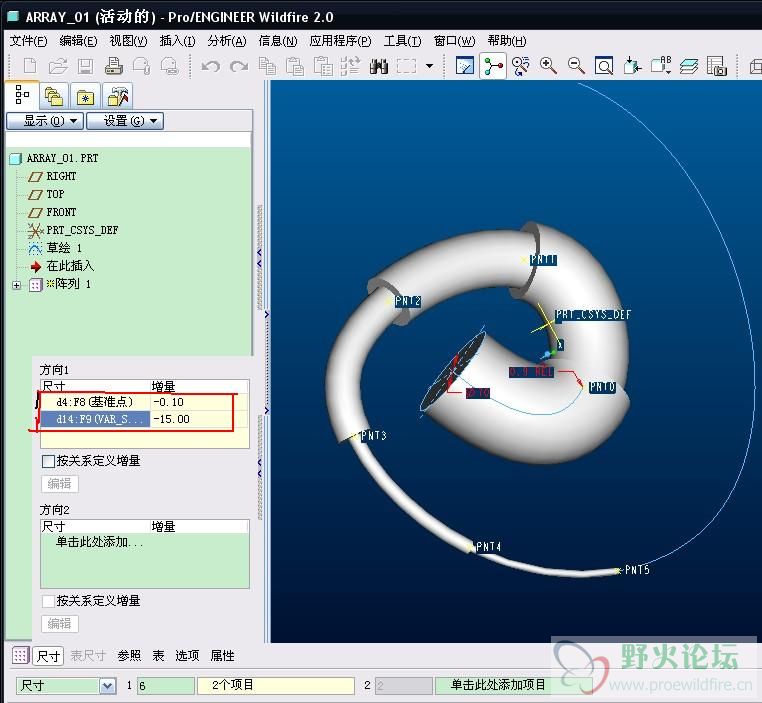Click the Regenerate model icon
The height and width of the screenshot is (703, 762).
click(x=350, y=66)
